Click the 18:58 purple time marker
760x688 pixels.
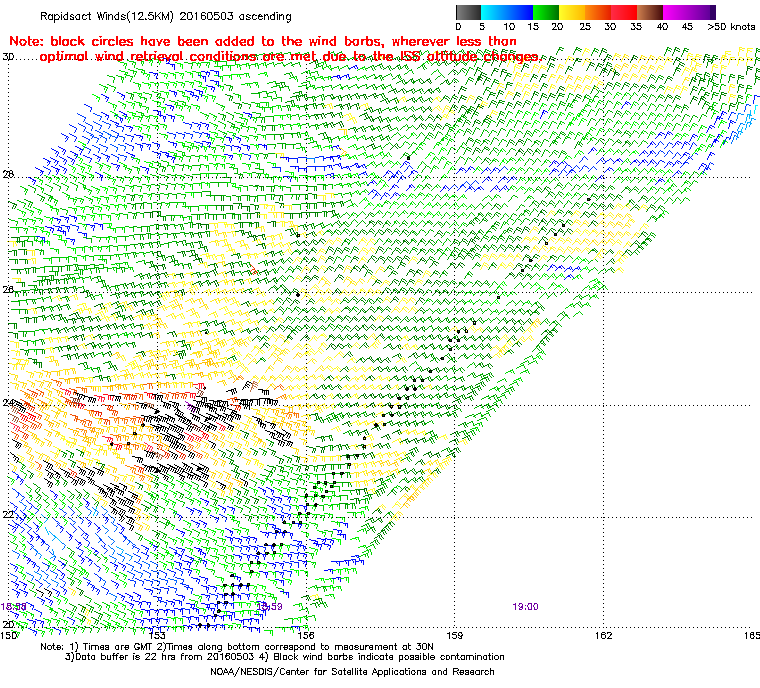[13, 607]
